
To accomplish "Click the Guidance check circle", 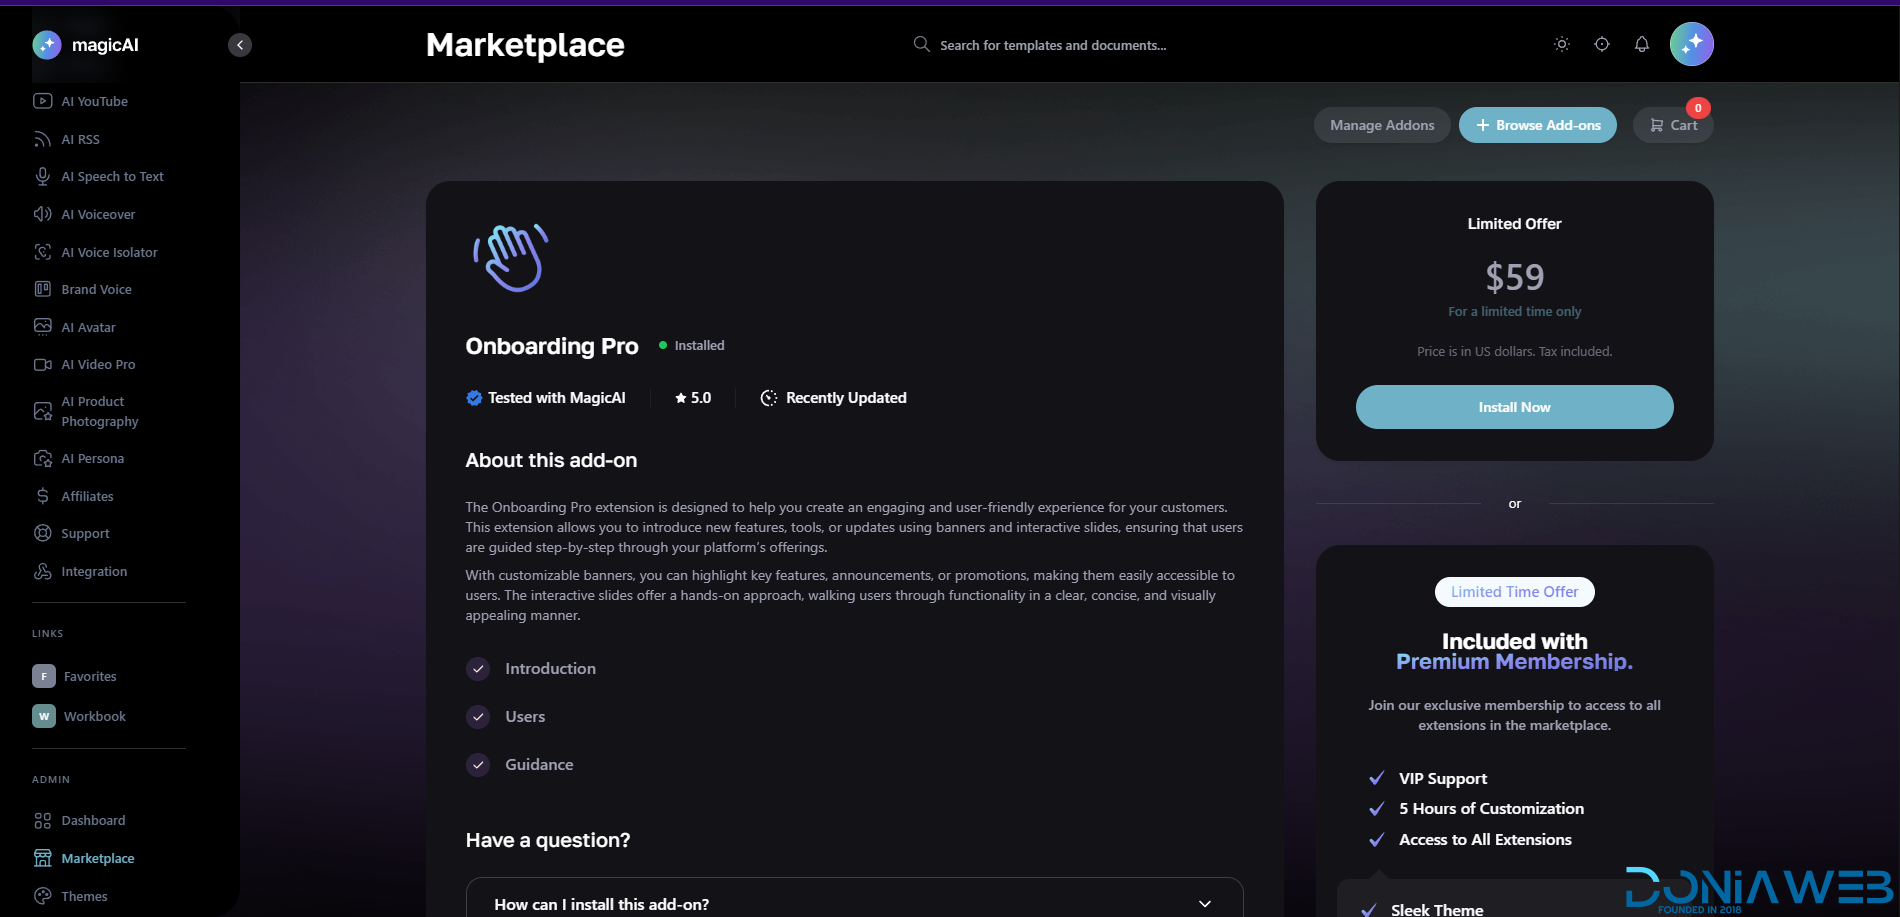I will (x=478, y=765).
